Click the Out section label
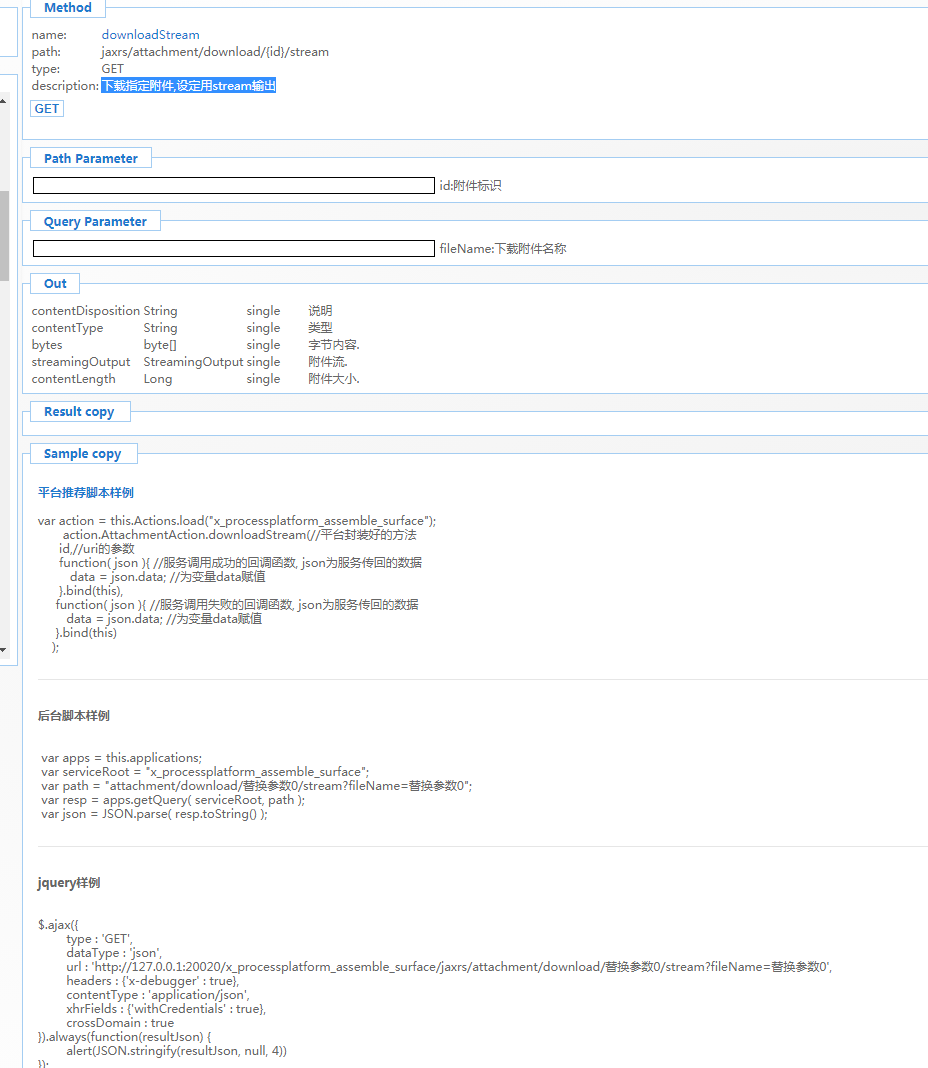The width and height of the screenshot is (928, 1068). (55, 284)
